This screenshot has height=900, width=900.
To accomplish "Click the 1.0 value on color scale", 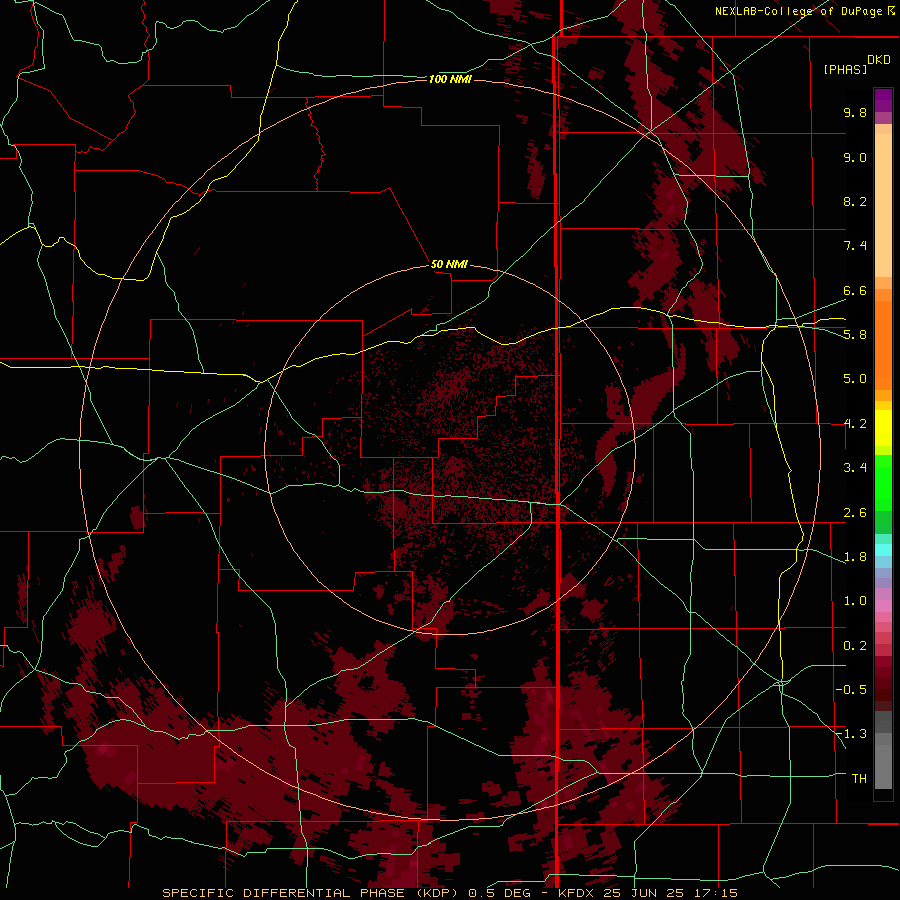I will coord(855,601).
